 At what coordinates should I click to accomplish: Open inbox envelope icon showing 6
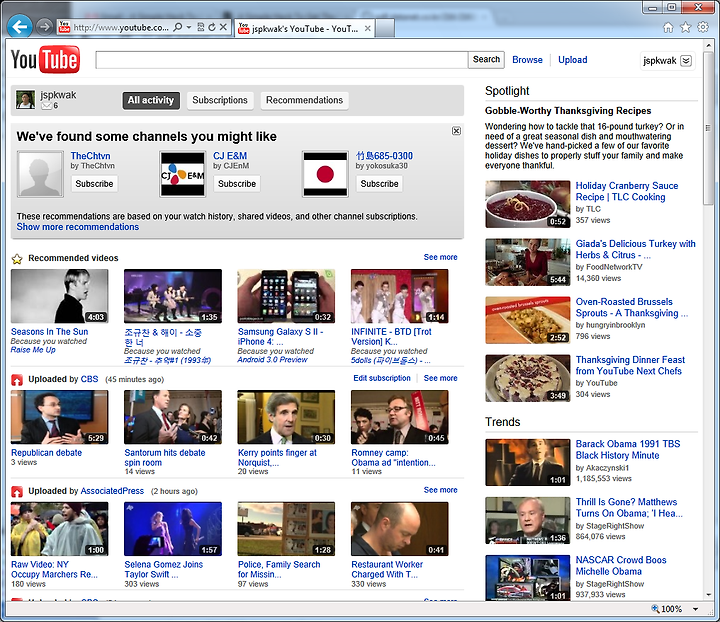[x=47, y=106]
